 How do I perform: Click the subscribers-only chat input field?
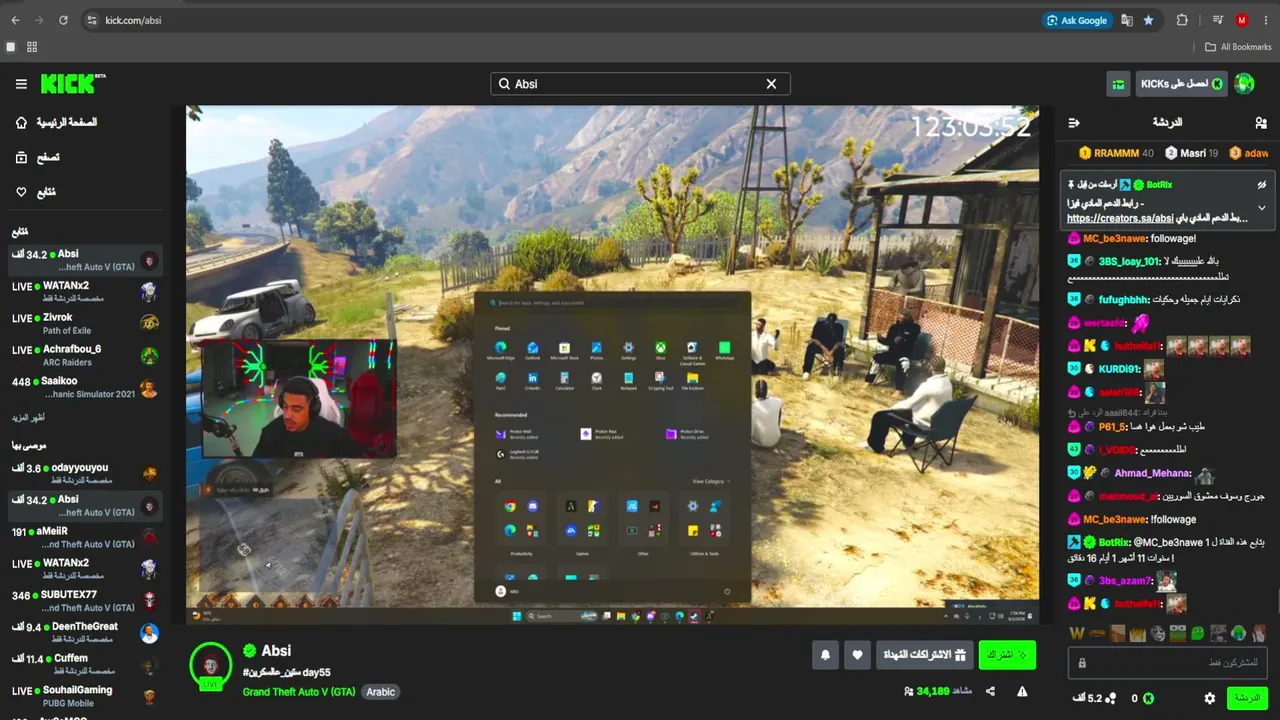click(1168, 662)
